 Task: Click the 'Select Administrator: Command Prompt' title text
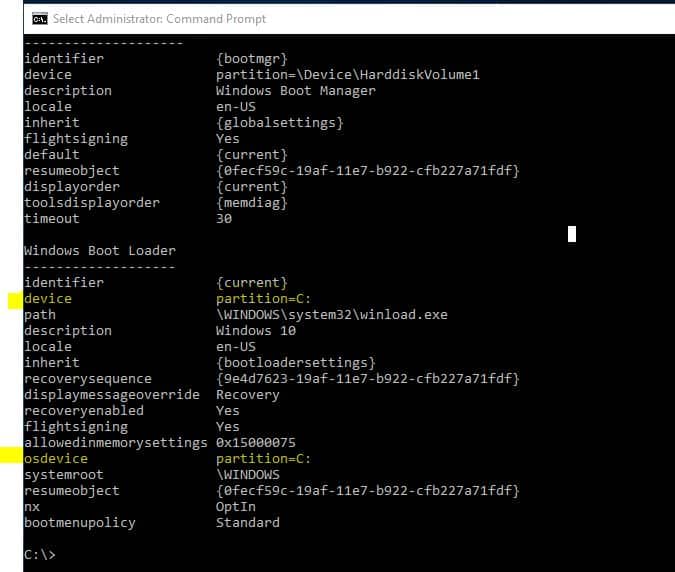[159, 19]
